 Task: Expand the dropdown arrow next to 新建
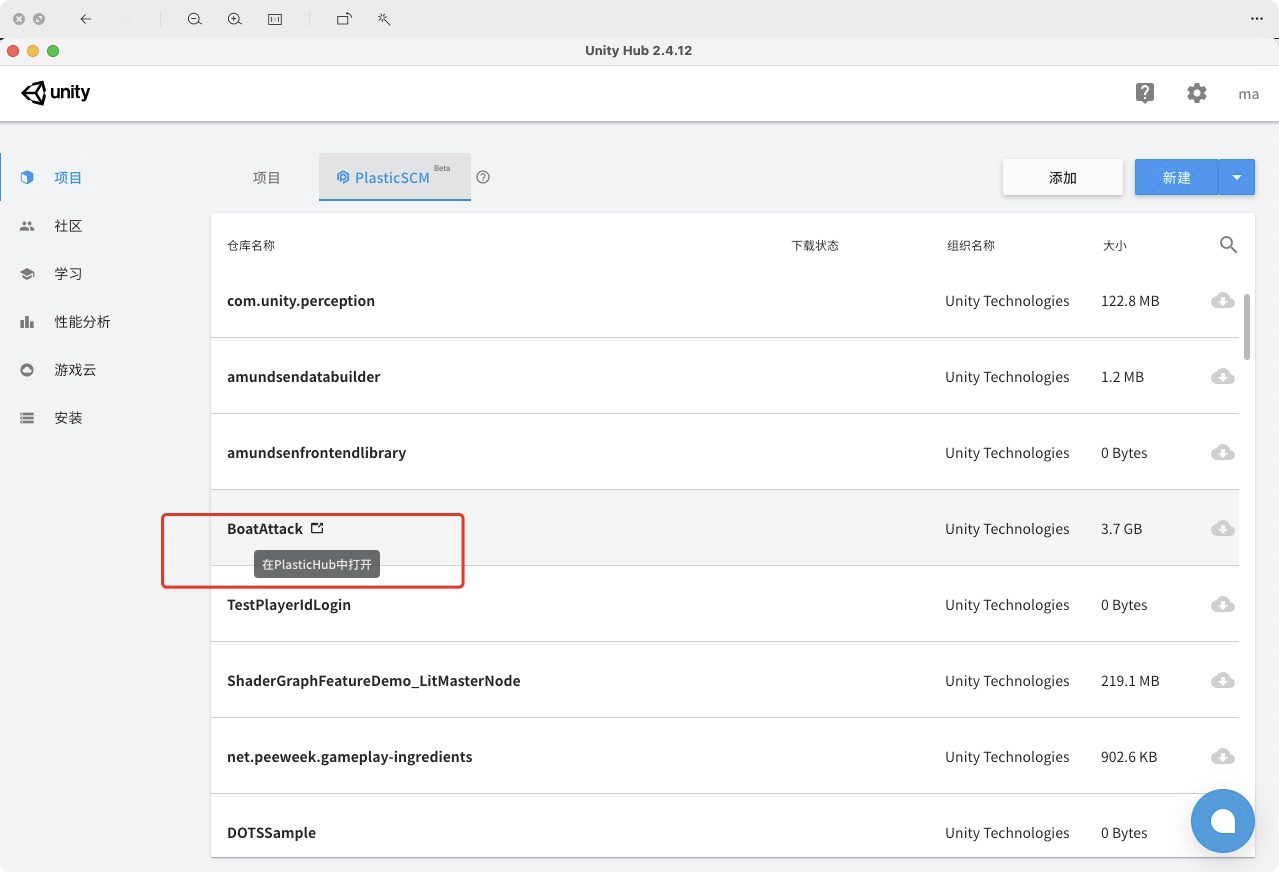click(x=1237, y=177)
